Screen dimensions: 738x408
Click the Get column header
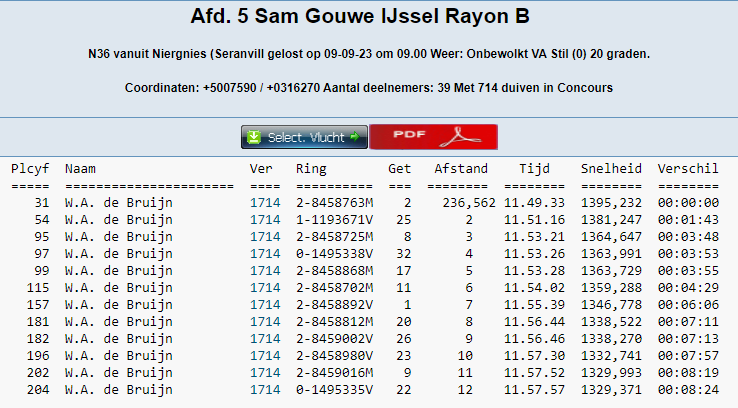tap(400, 168)
